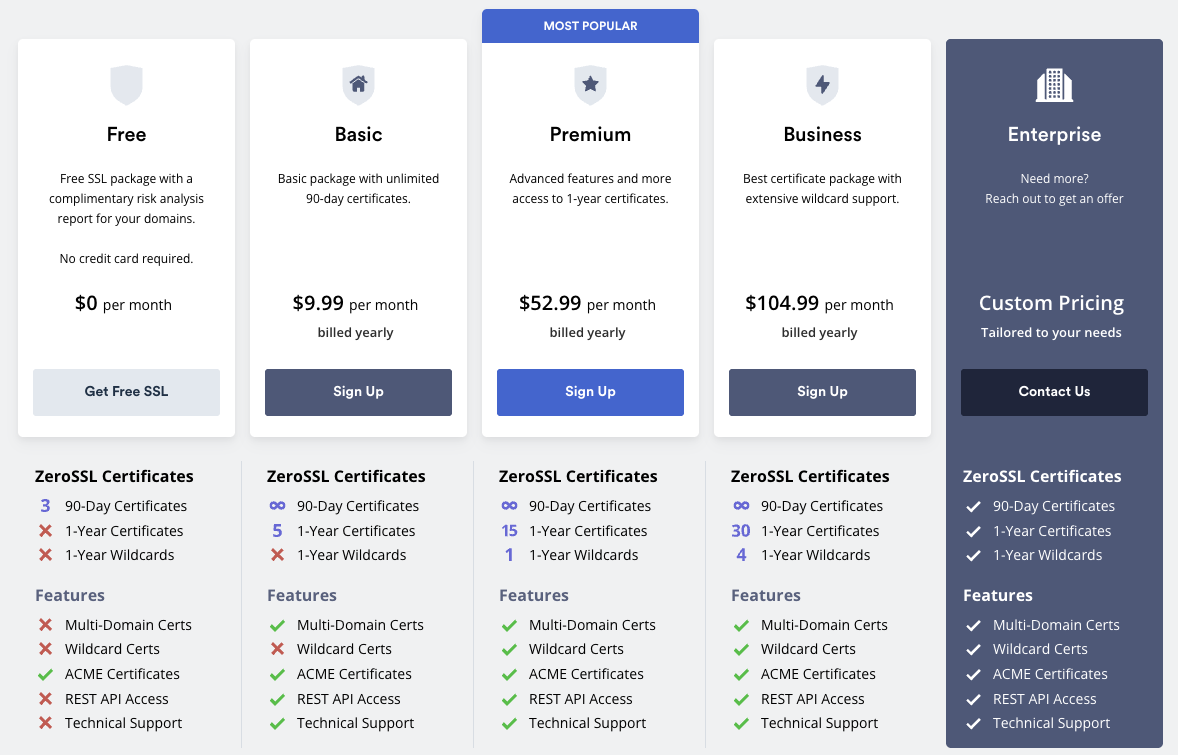Sign up for the Business plan
This screenshot has width=1178, height=755.
pos(822,392)
